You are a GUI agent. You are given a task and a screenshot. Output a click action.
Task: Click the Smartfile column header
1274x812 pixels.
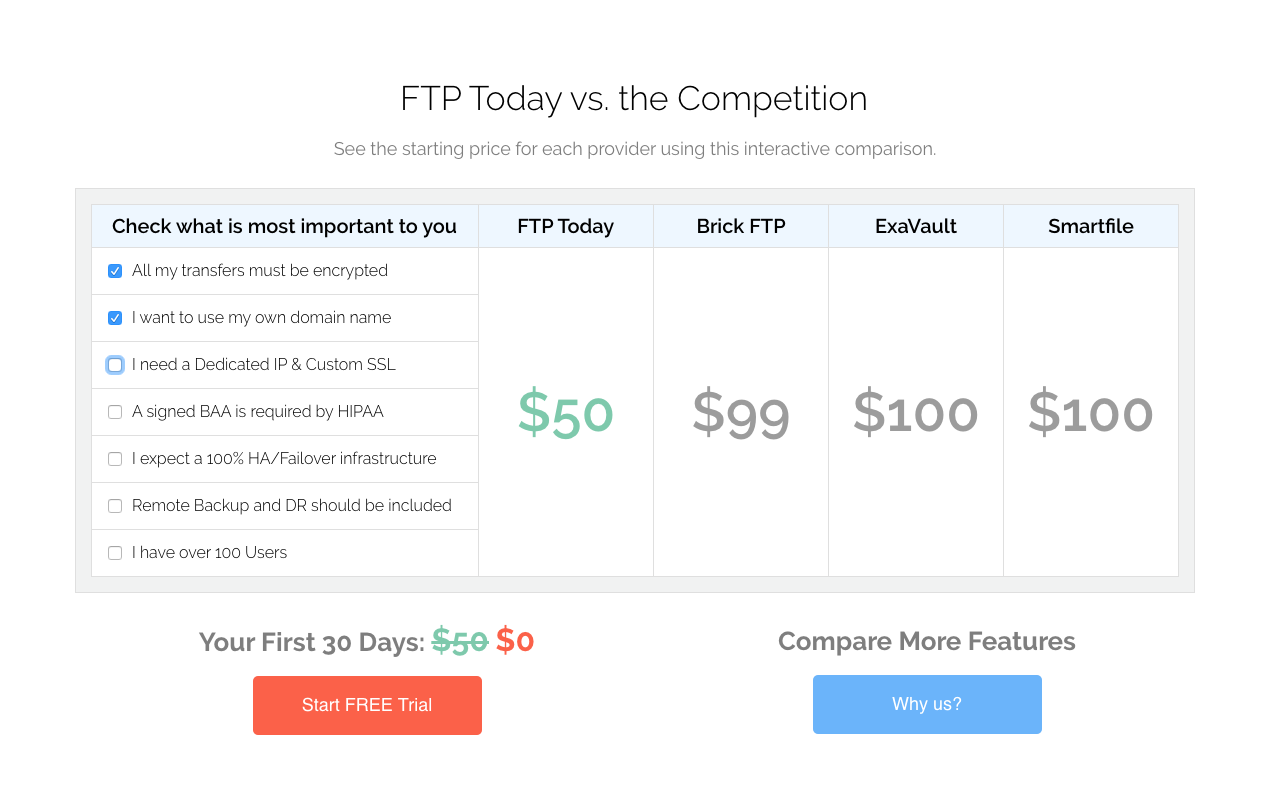(1090, 226)
